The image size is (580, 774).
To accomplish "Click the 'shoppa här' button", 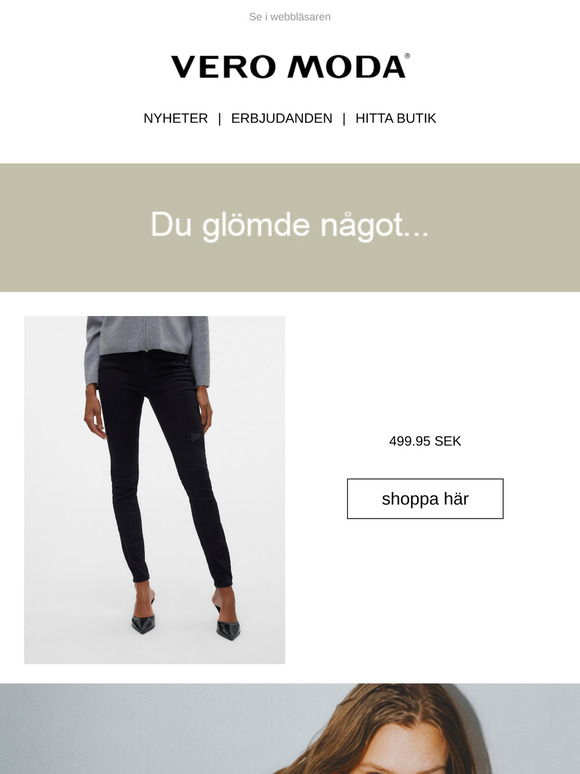I will 425,499.
